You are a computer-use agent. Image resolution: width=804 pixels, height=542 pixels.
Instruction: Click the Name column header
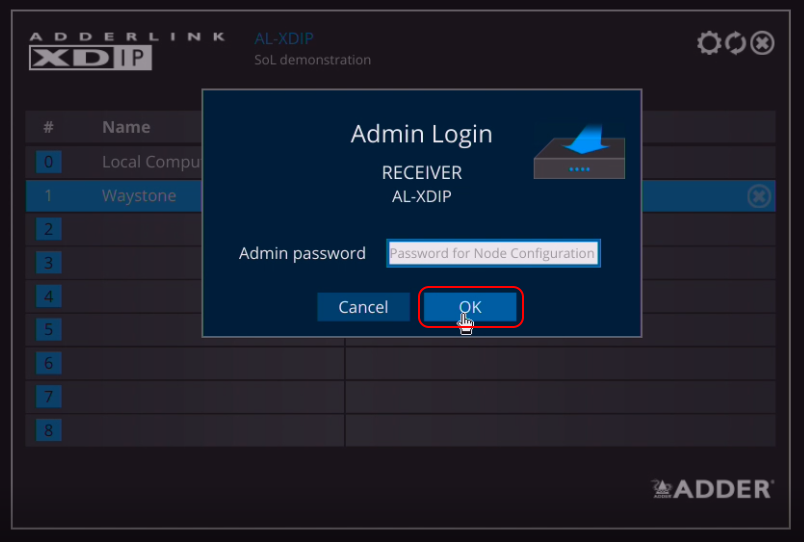click(x=126, y=127)
